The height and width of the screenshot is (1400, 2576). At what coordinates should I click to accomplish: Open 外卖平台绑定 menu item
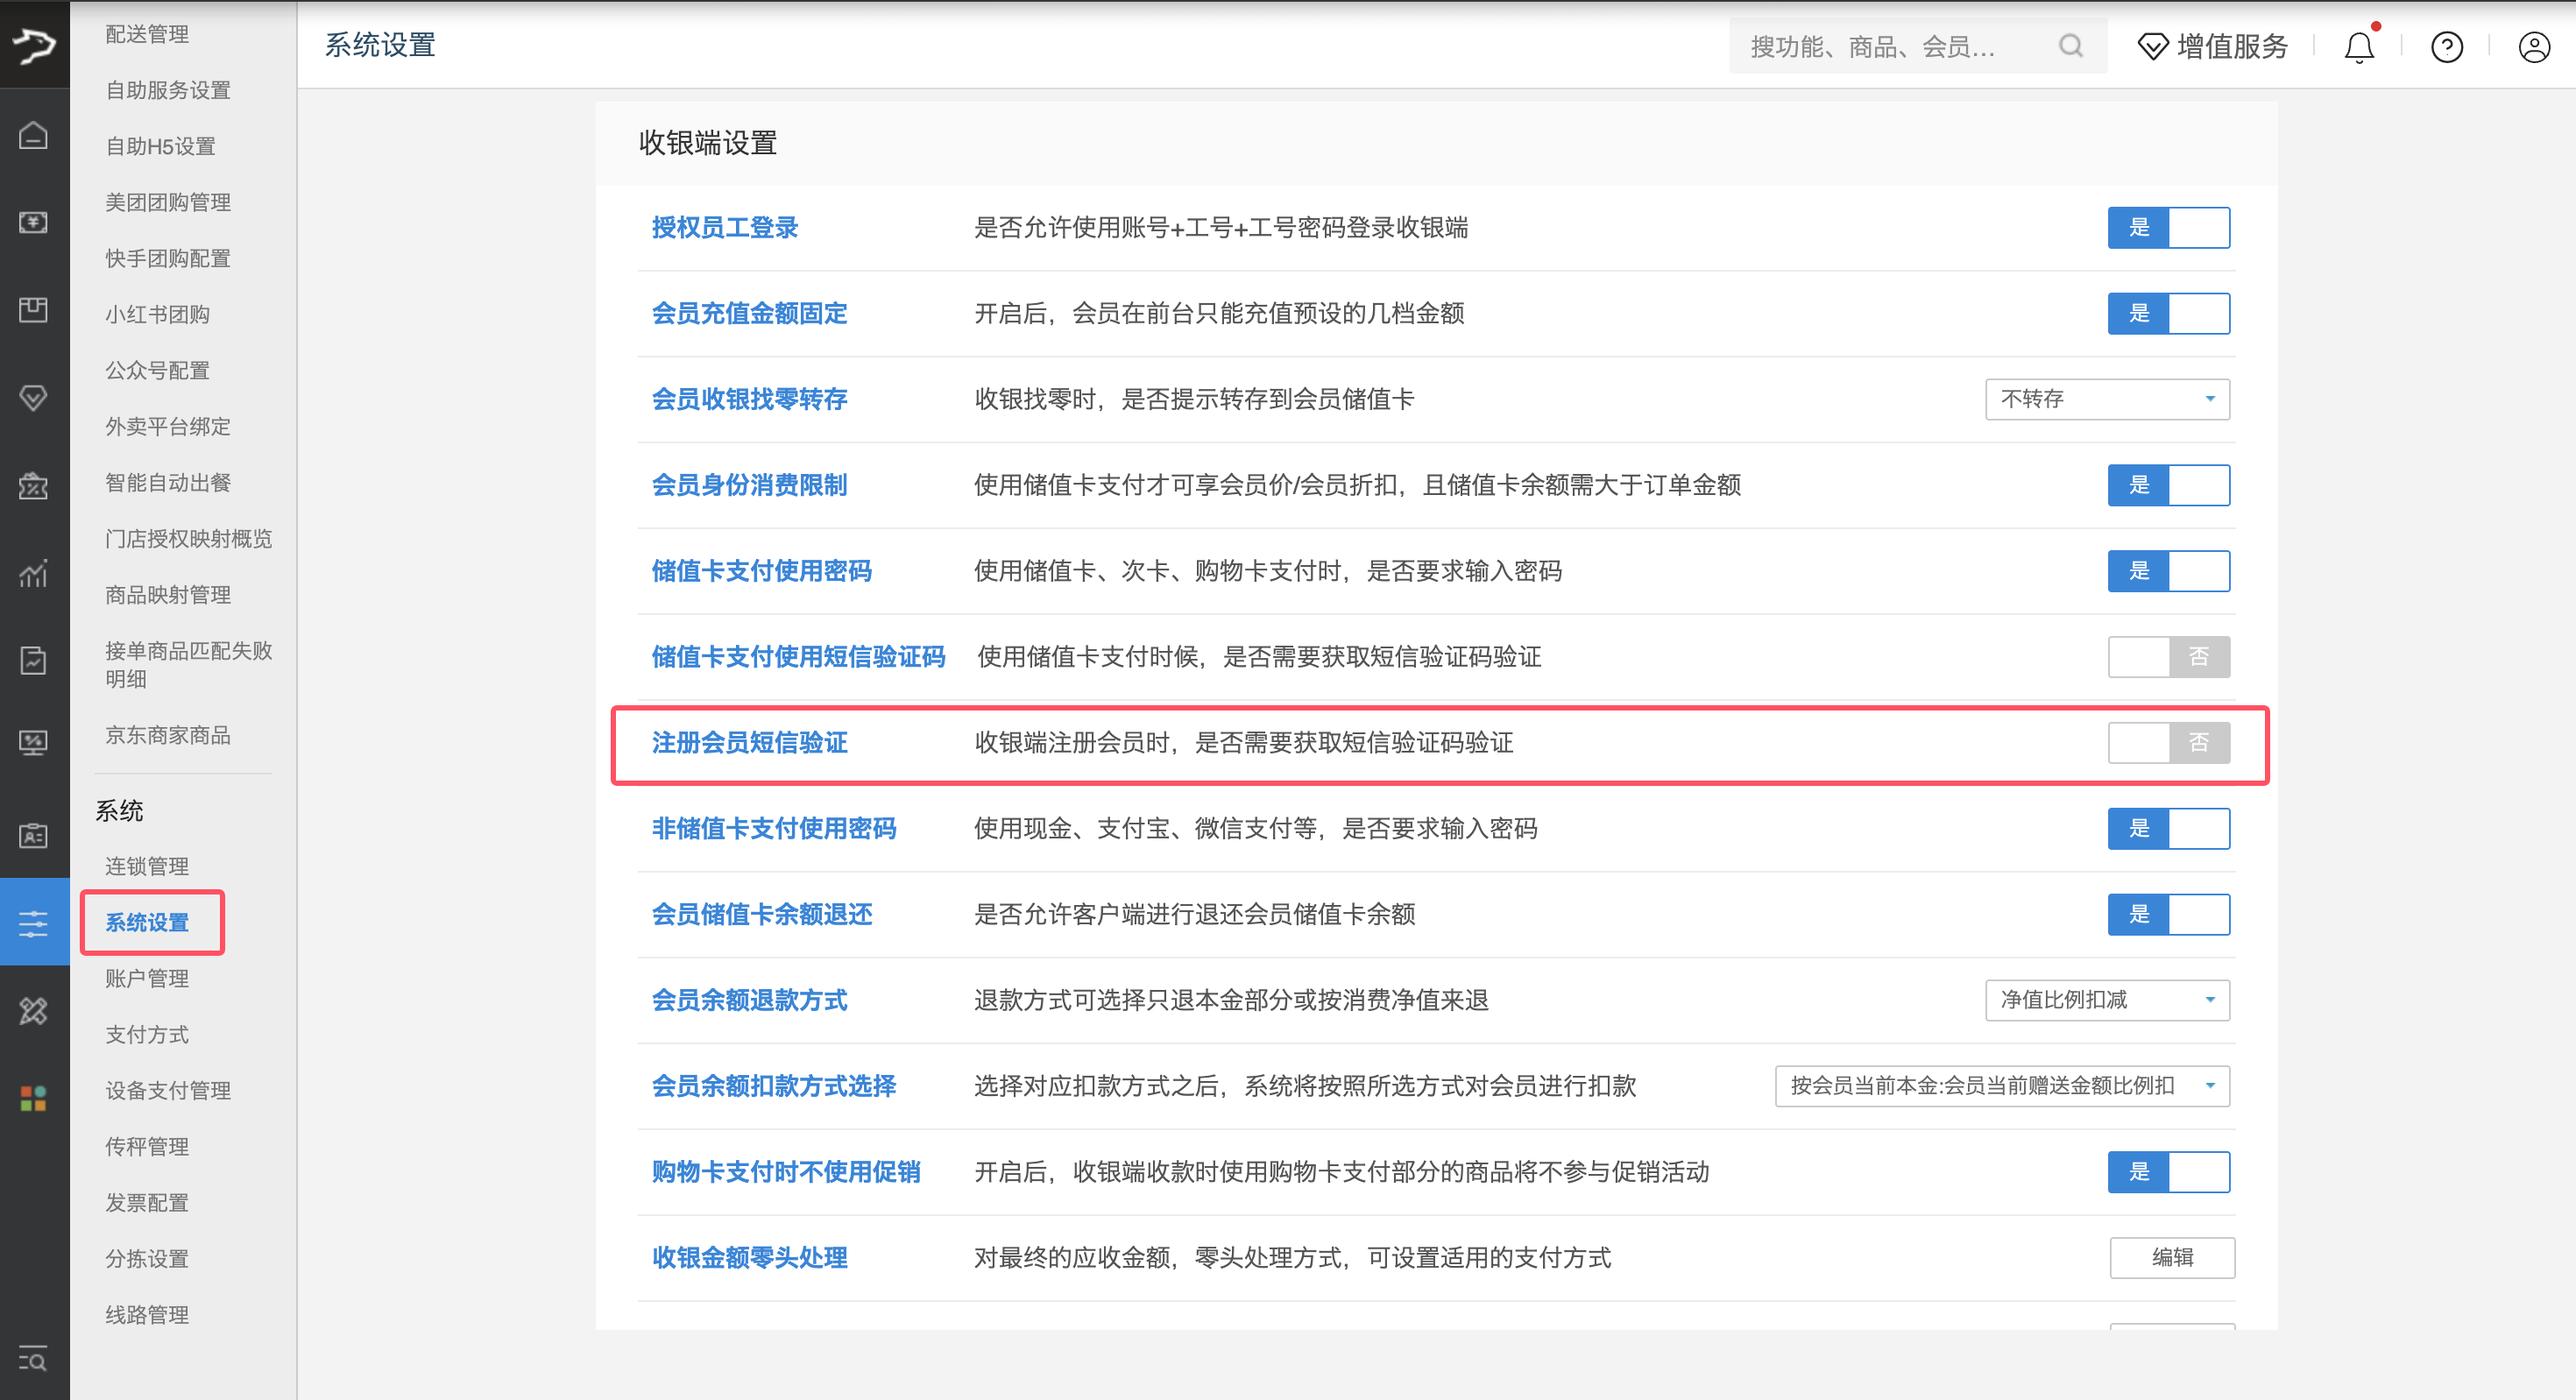[168, 426]
